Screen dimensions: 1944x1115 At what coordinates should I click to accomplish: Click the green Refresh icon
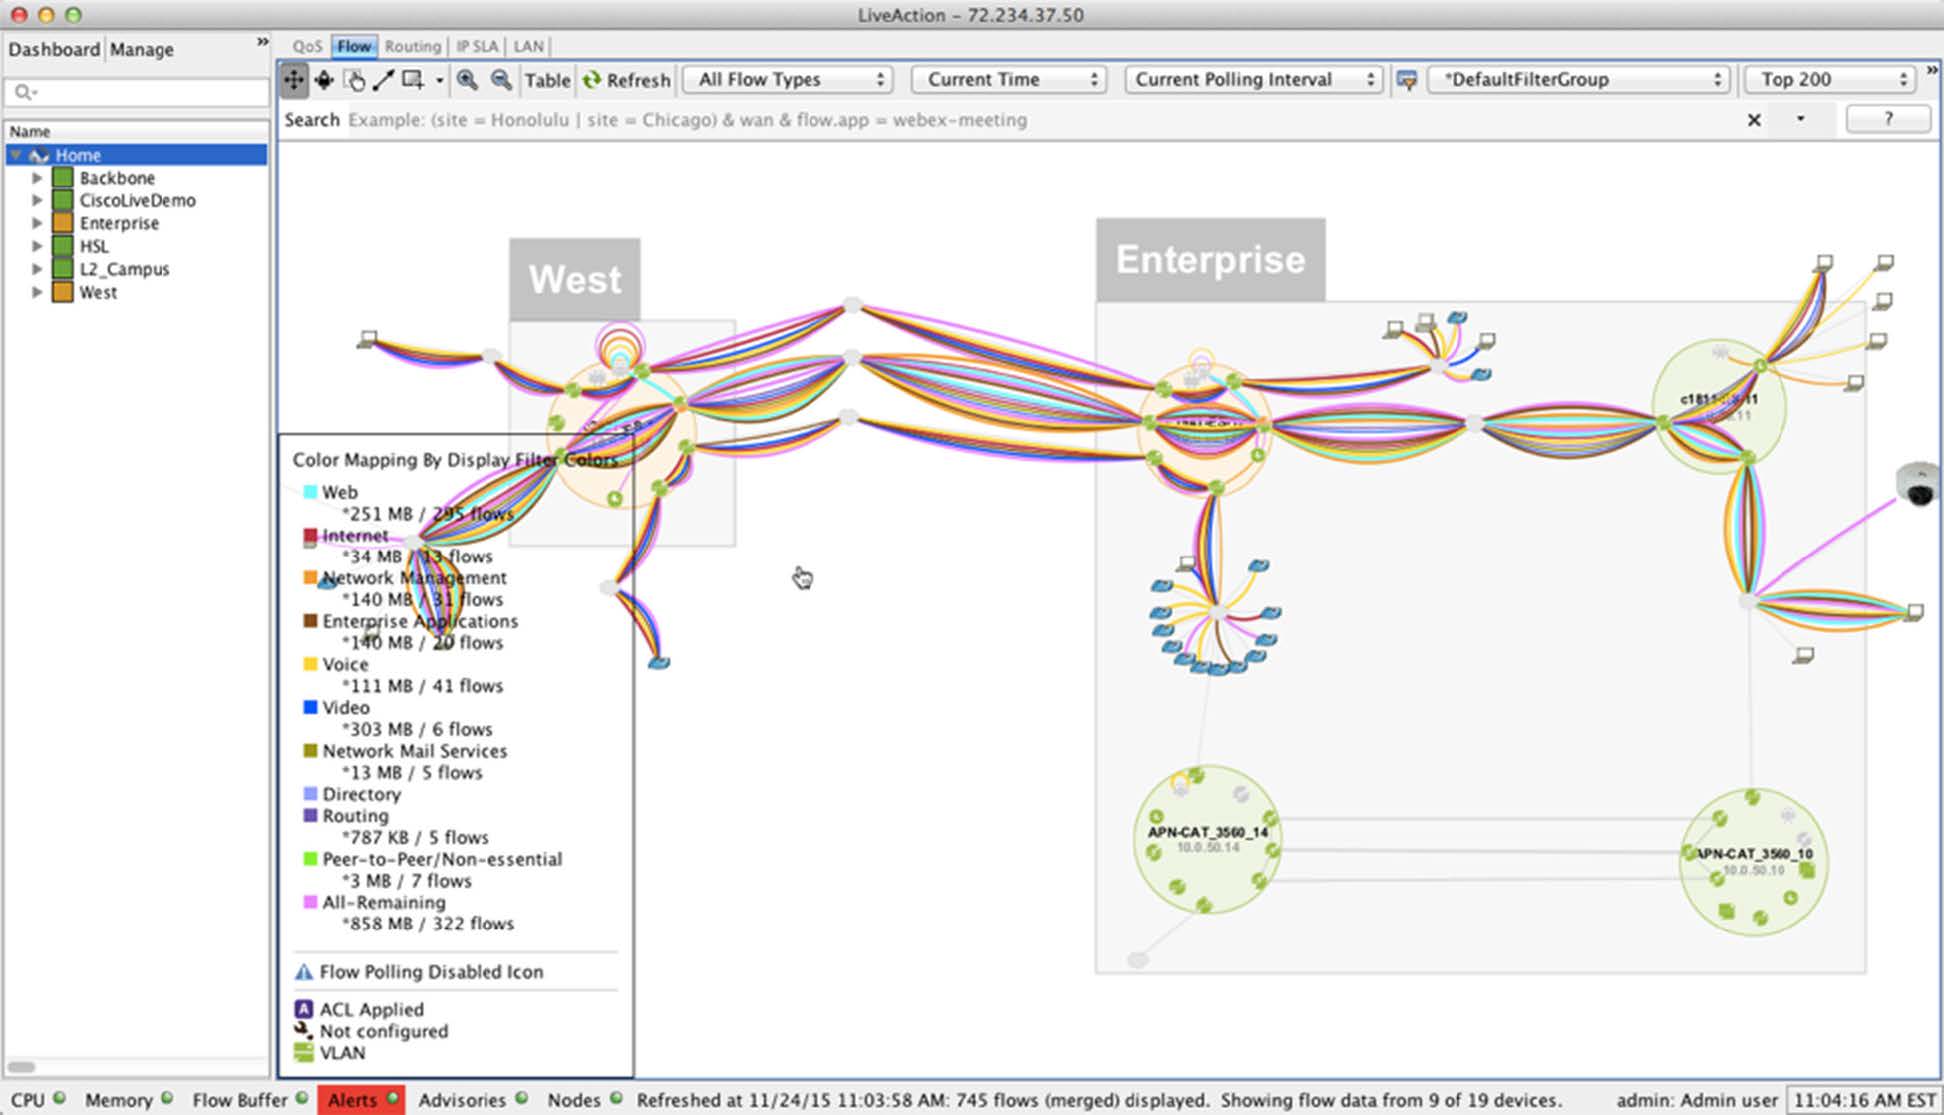[592, 80]
